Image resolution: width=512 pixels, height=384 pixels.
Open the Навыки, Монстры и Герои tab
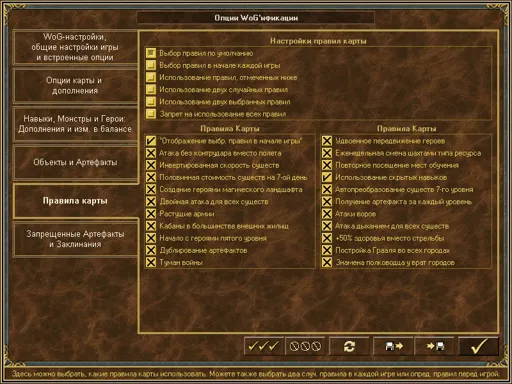pyautogui.click(x=75, y=124)
